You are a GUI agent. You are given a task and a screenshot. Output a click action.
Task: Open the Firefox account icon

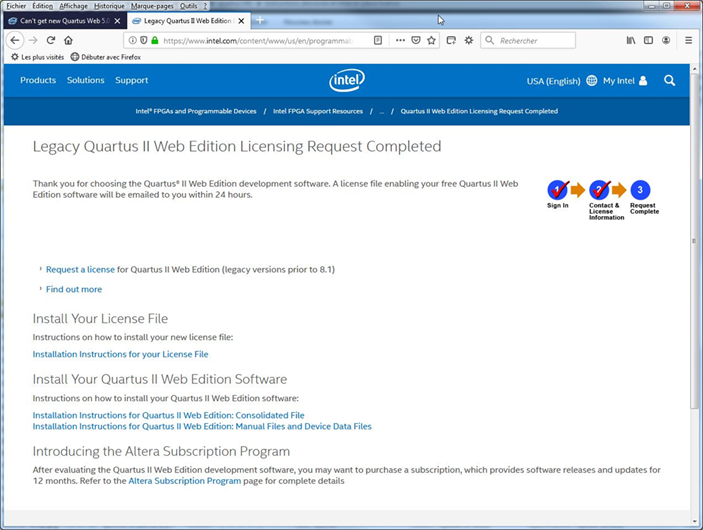666,40
